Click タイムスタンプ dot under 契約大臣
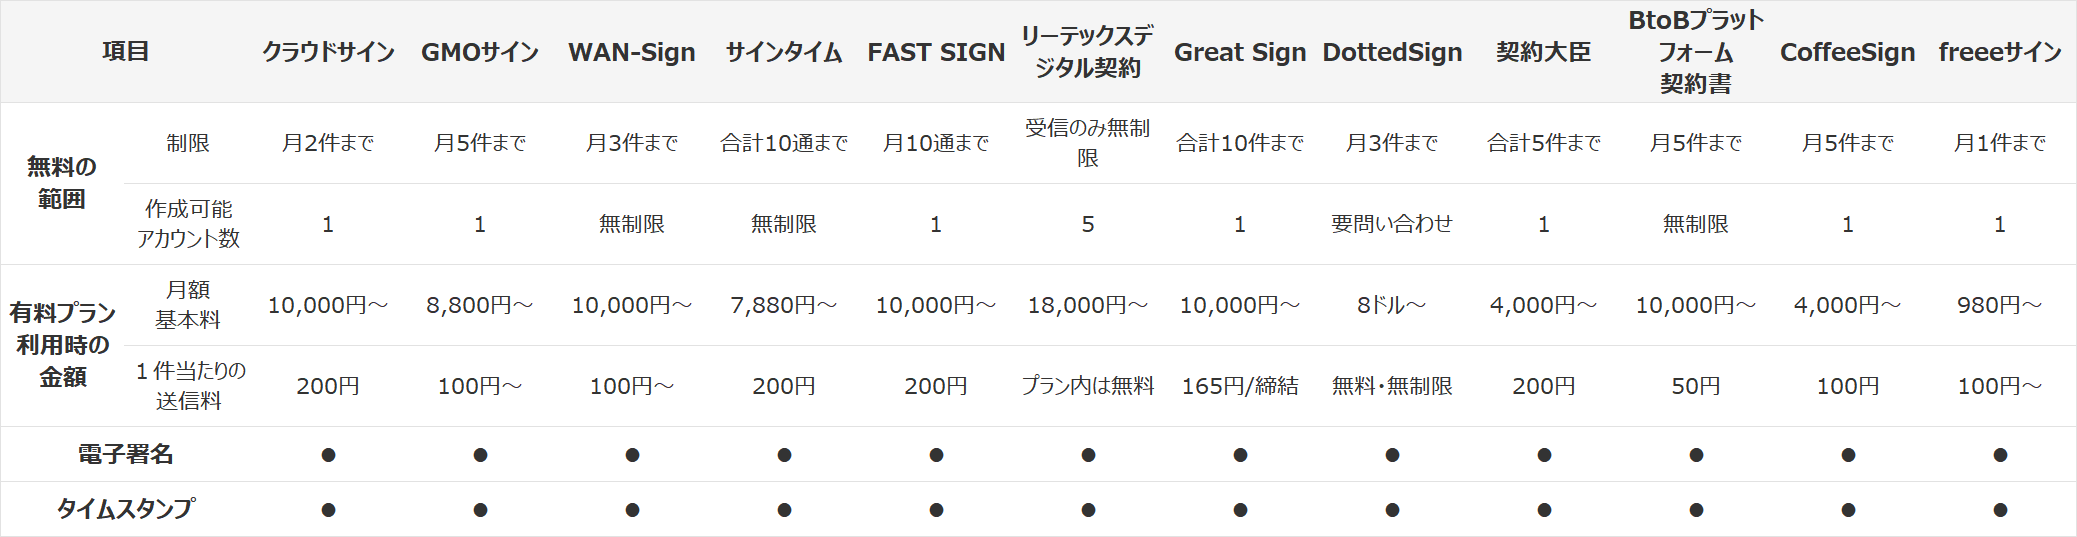 coord(1544,510)
